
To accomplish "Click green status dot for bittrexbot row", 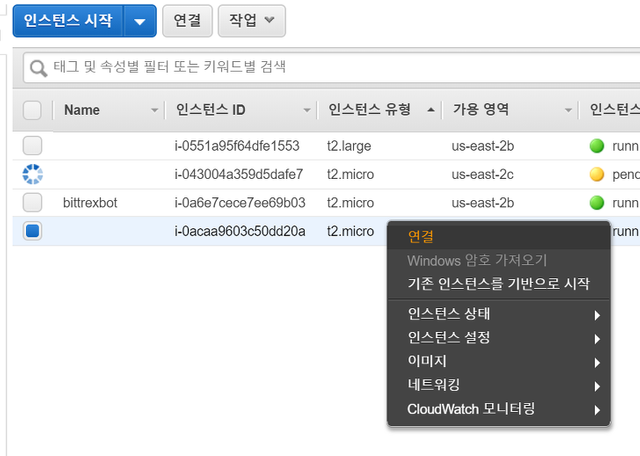I will click(597, 203).
